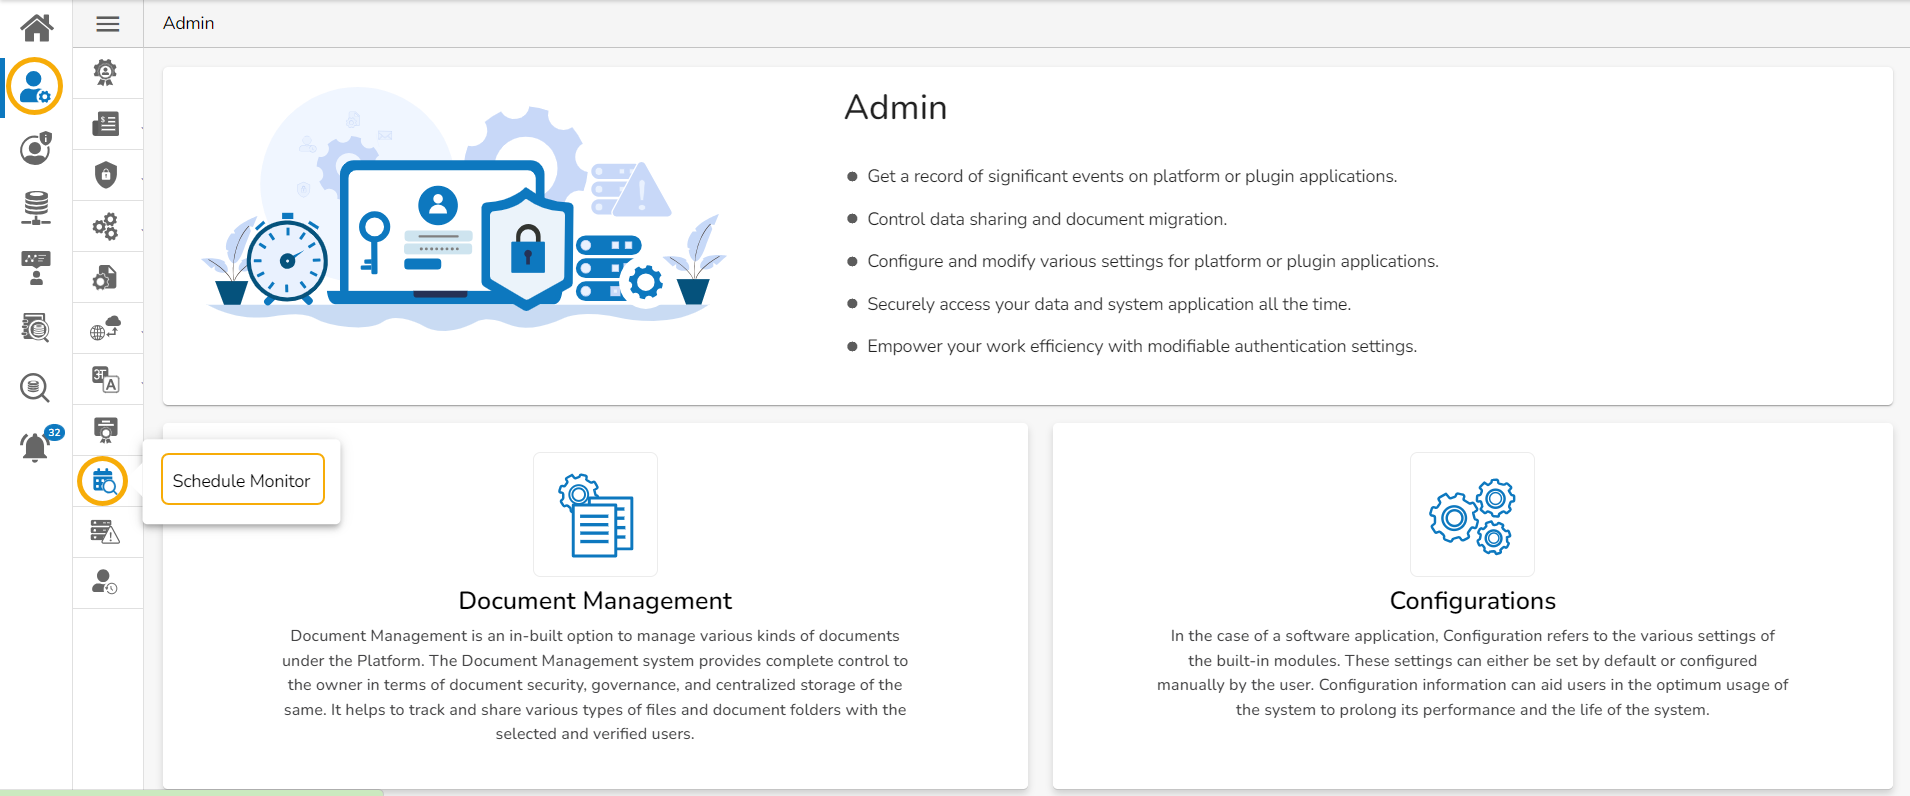This screenshot has width=1910, height=796.
Task: Click the Document Management description paragraph
Action: pos(595,685)
